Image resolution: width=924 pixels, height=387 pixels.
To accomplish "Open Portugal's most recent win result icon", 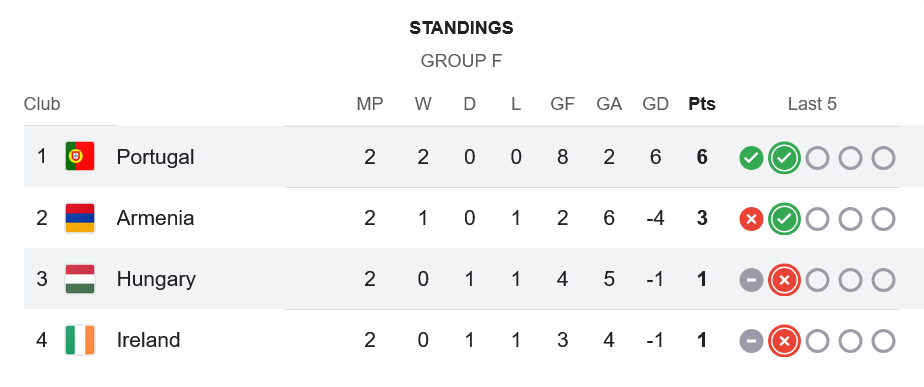I will 784,158.
